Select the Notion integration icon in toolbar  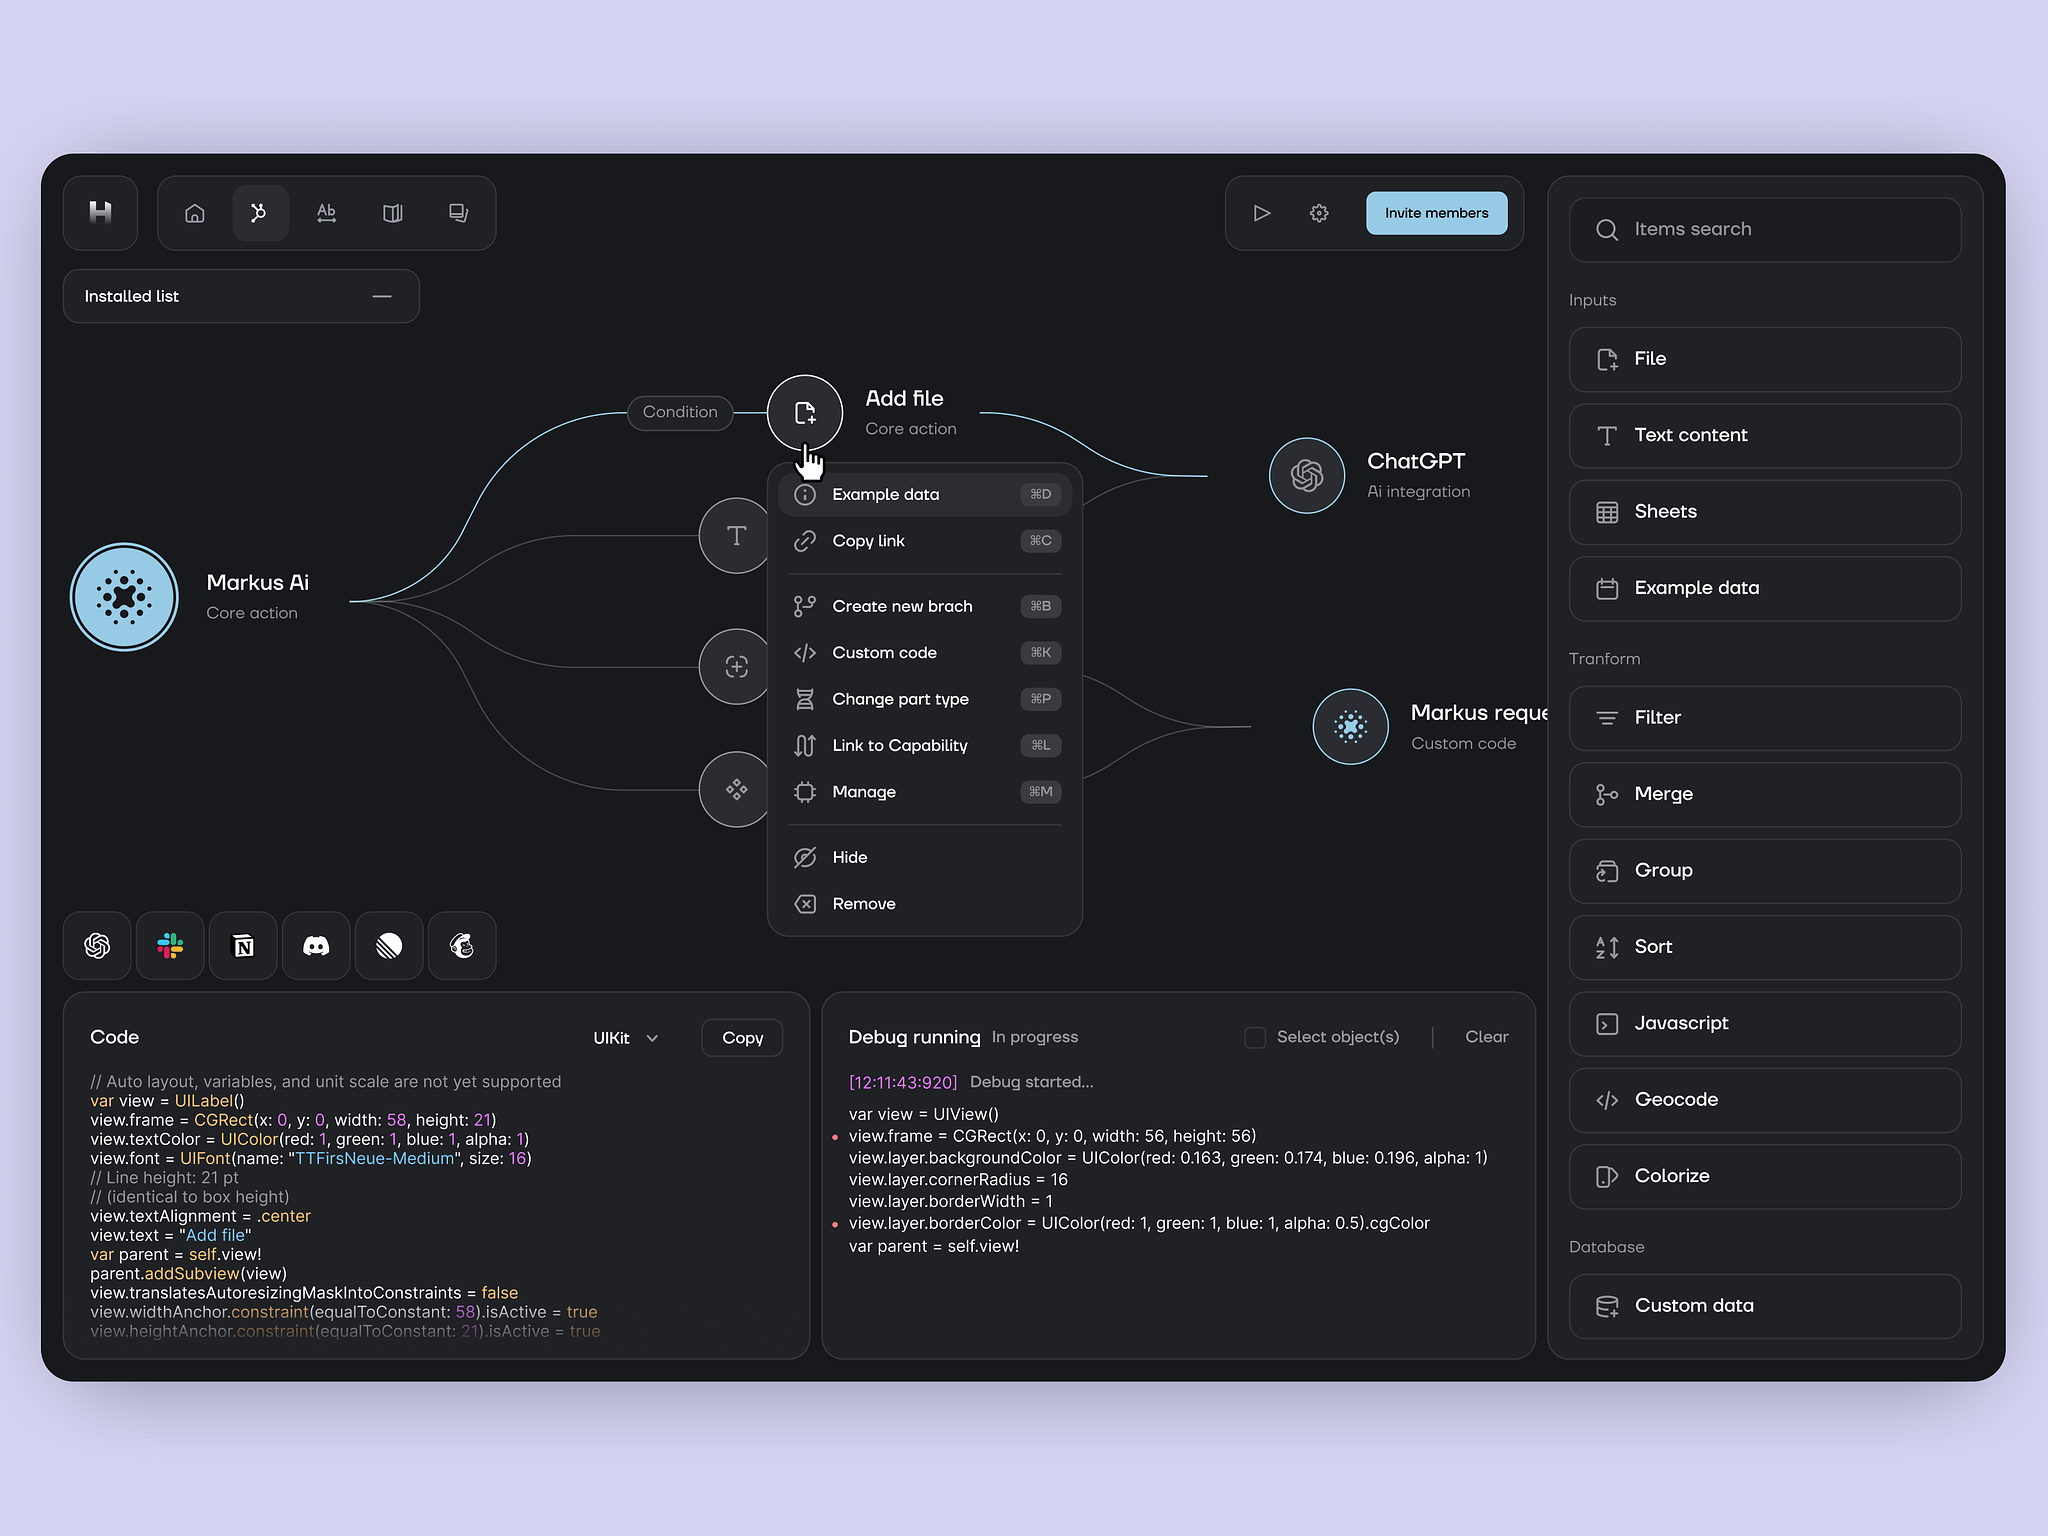coord(245,945)
